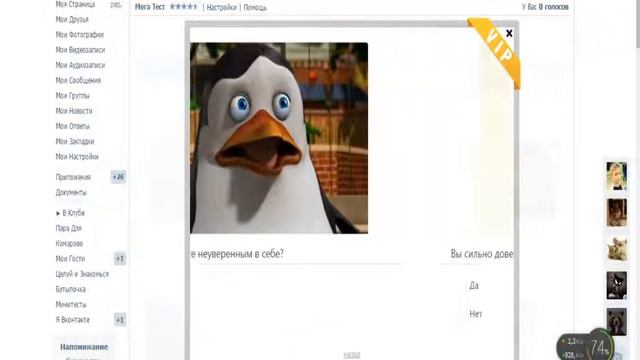This screenshot has height=360, width=640.
Task: Launch the Бутылочка app
Action: (71, 289)
